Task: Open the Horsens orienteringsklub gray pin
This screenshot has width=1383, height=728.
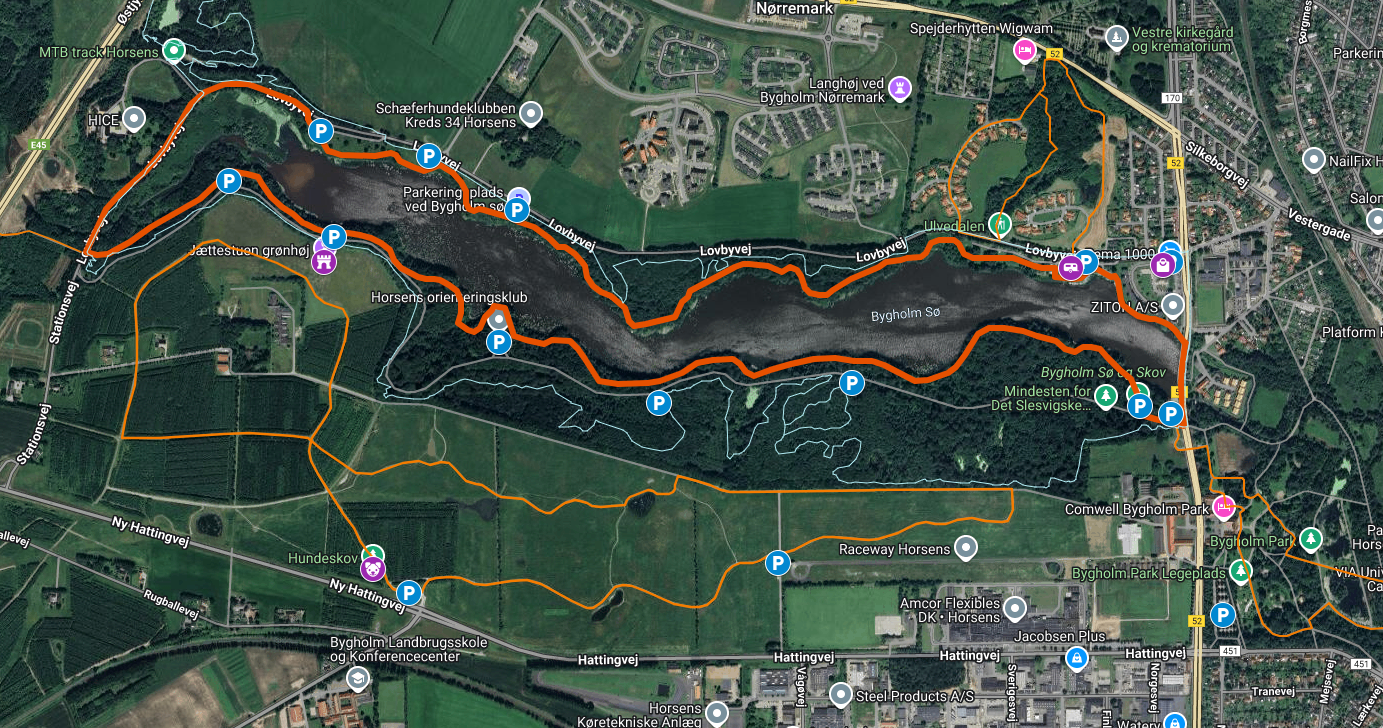Action: (498, 319)
